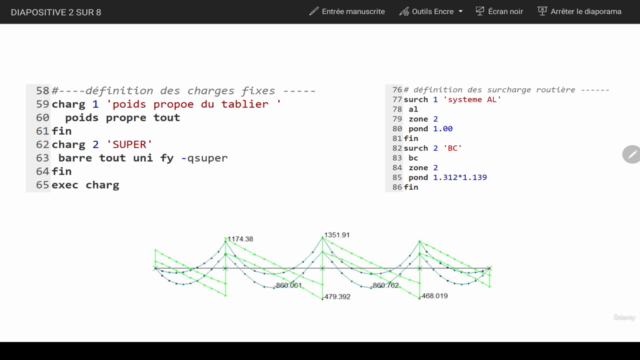Viewport: 640px width, 360px height.
Task: Open the Outils Encre menu label
Action: [x=433, y=12]
